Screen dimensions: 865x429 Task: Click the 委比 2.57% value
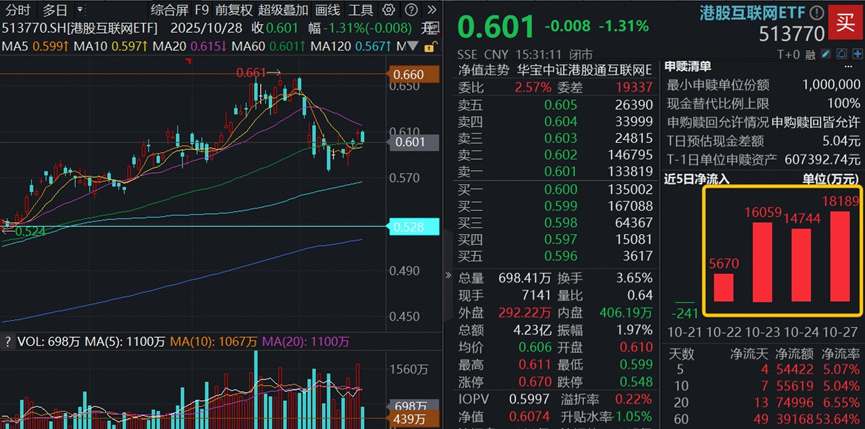[x=533, y=87]
